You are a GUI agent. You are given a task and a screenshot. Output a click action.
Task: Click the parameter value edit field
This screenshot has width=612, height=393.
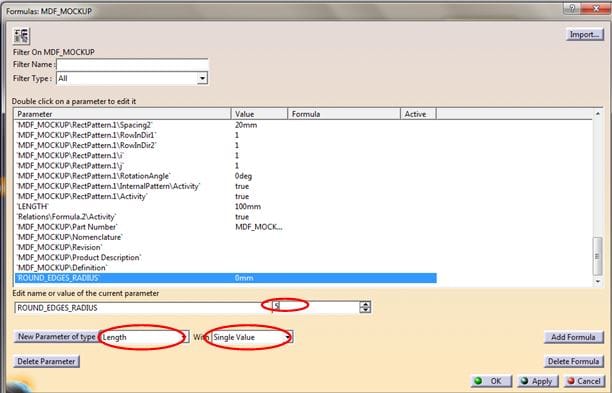(316, 308)
